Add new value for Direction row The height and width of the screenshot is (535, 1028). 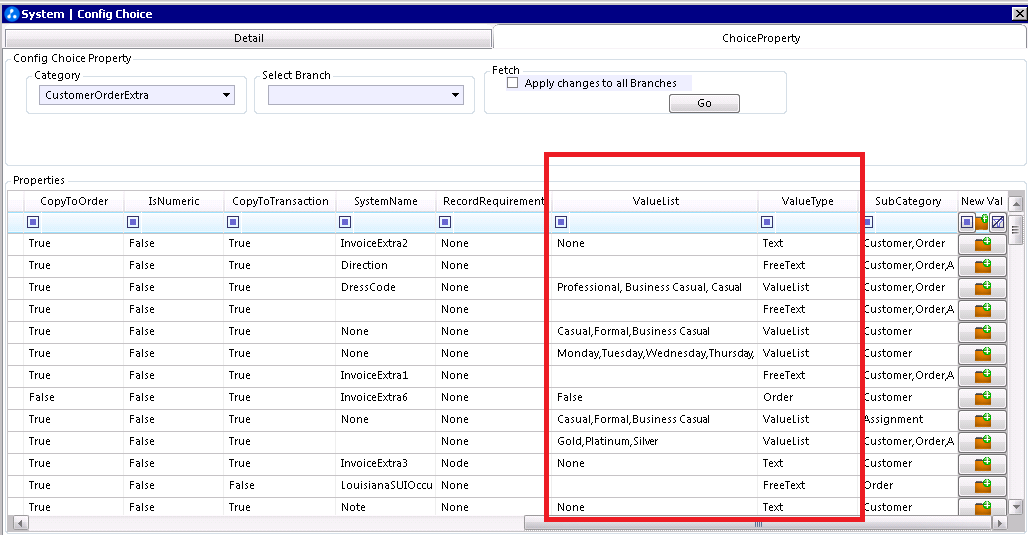982,266
